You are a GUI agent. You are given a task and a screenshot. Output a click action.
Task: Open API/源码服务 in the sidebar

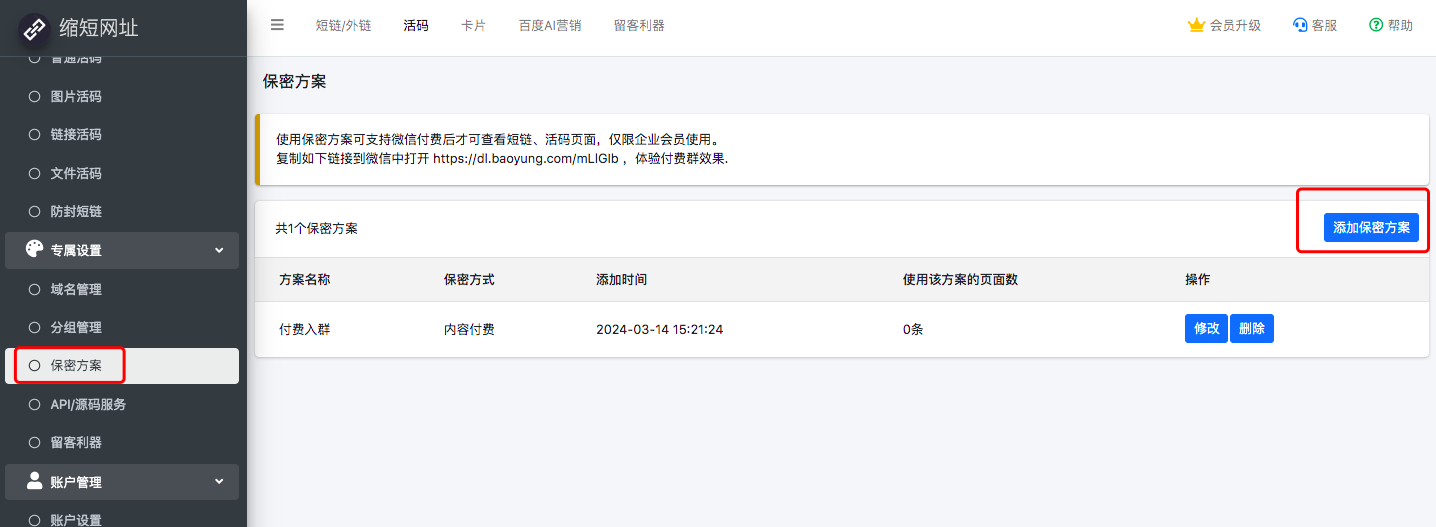click(x=88, y=404)
